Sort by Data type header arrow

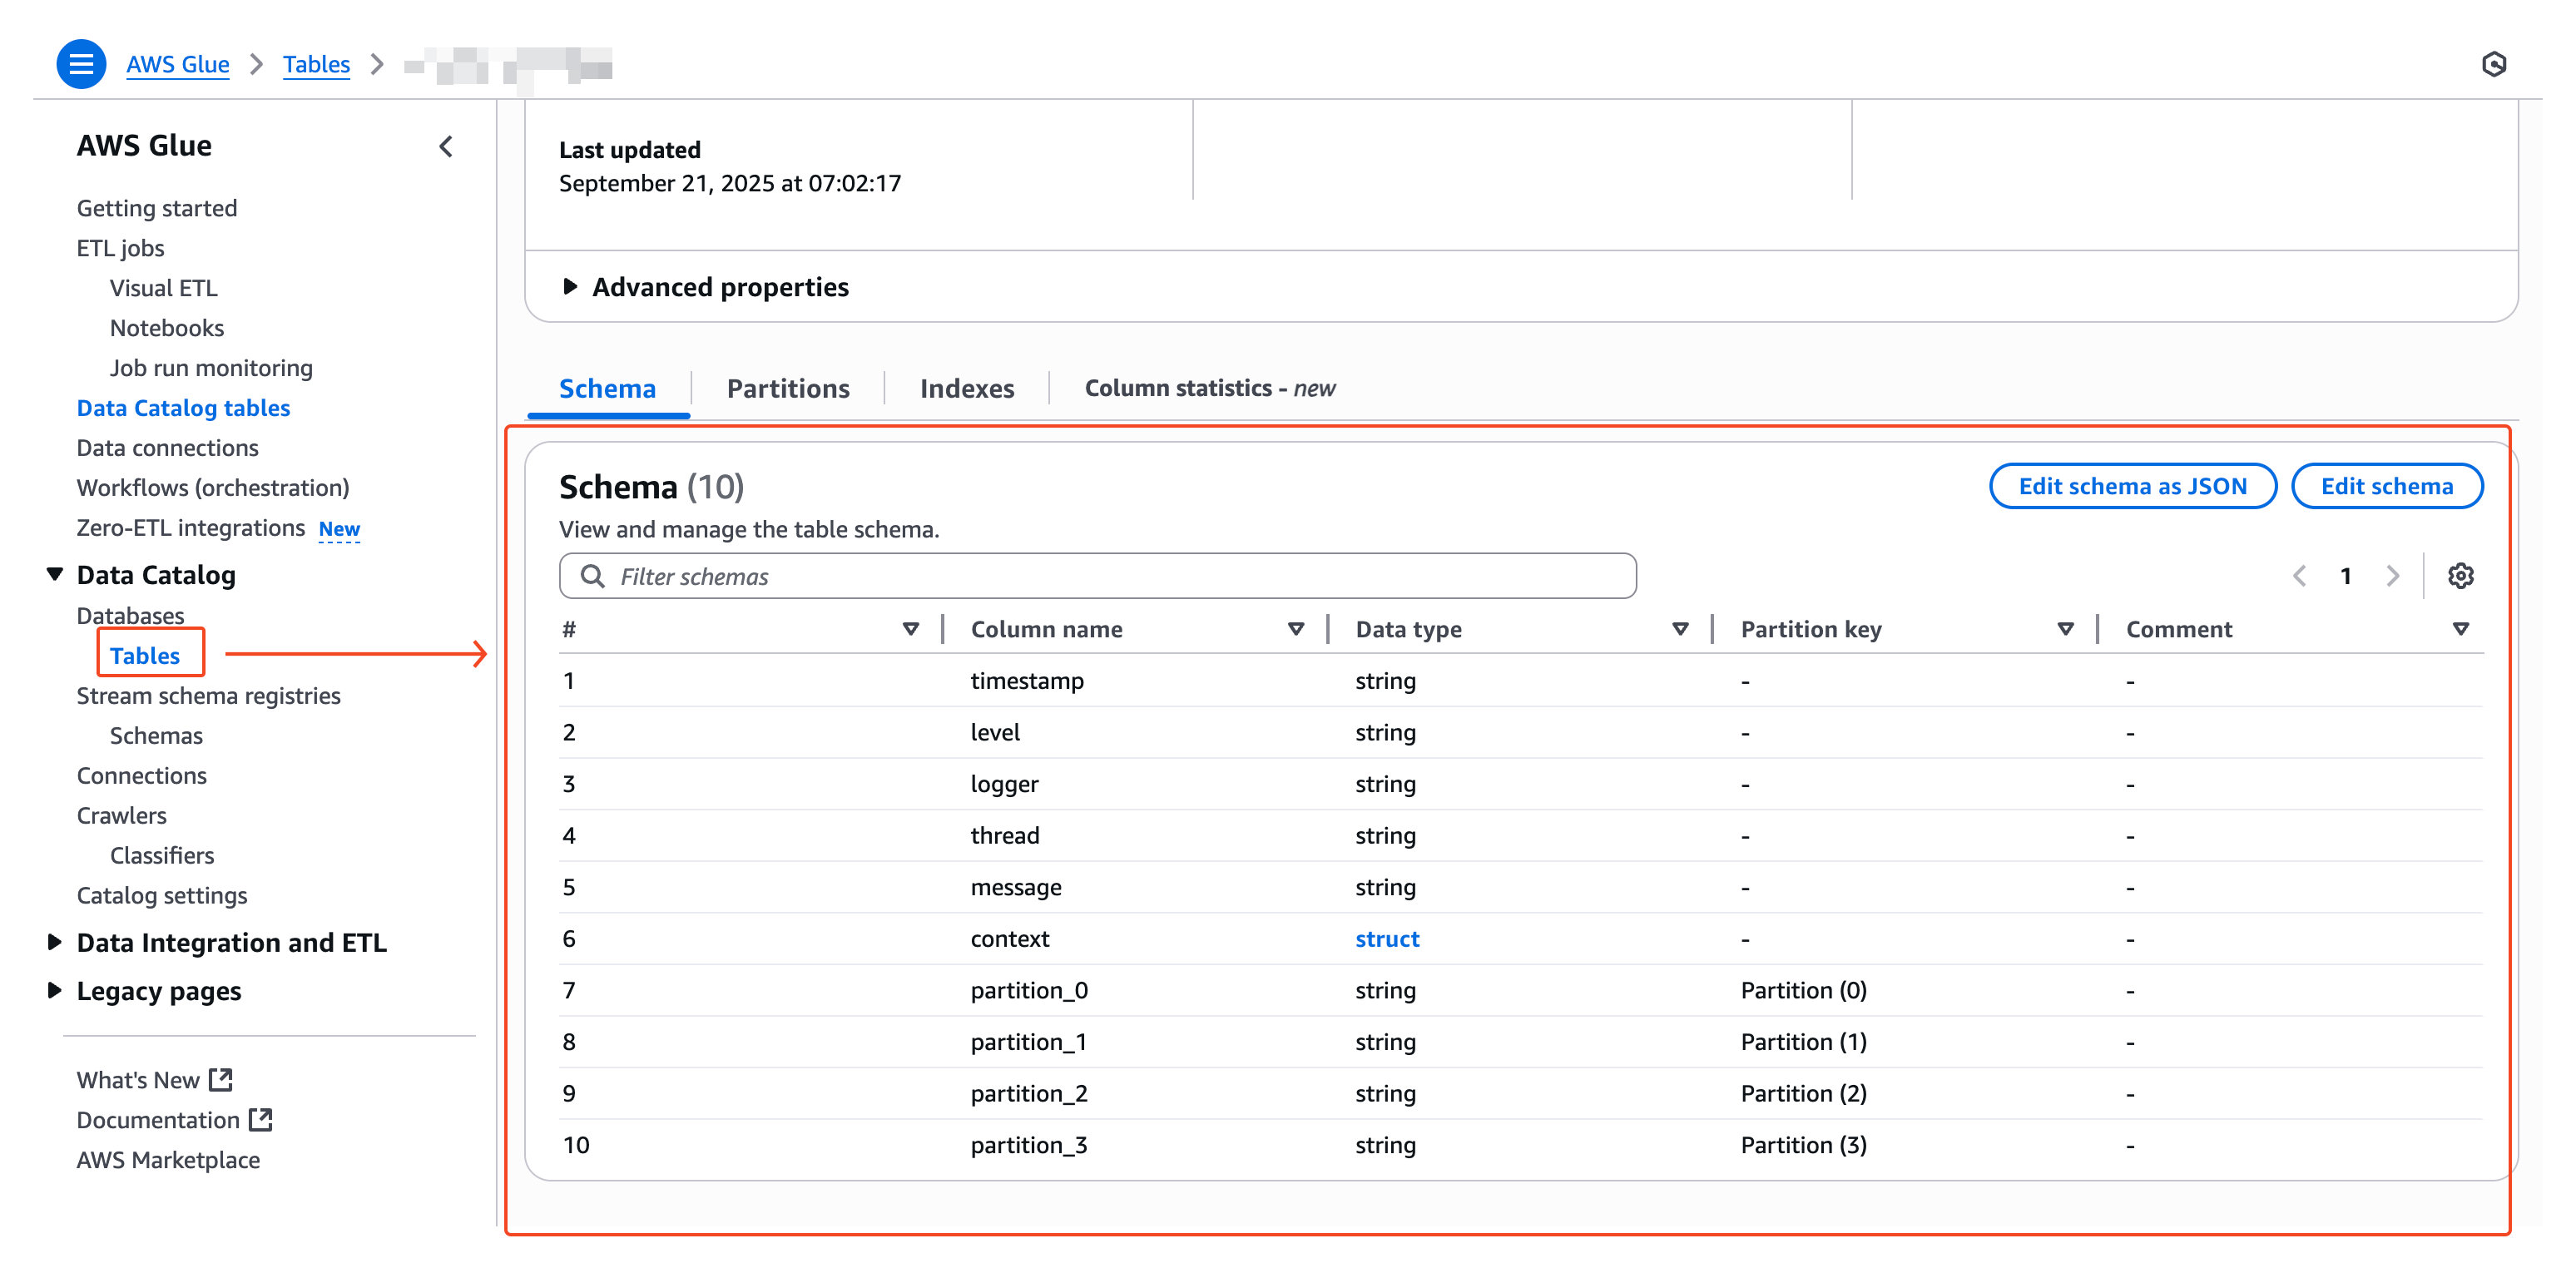[x=1680, y=629]
